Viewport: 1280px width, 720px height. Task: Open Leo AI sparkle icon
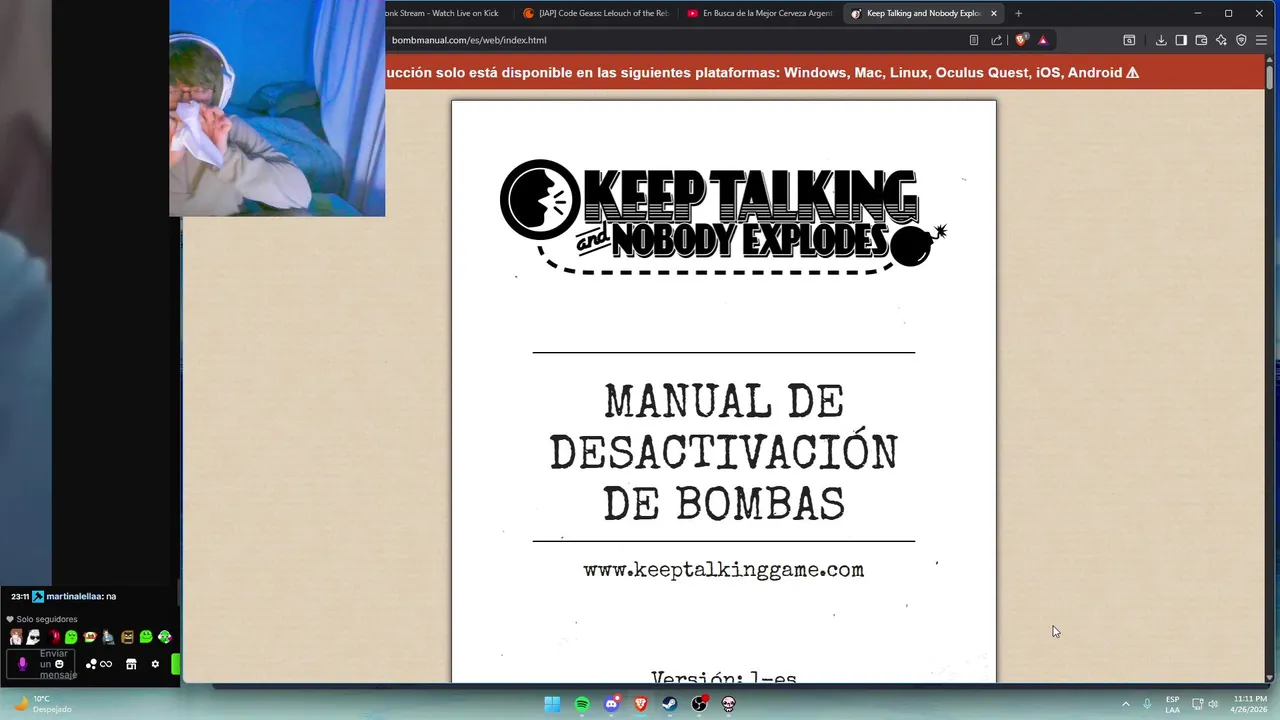coord(1221,40)
